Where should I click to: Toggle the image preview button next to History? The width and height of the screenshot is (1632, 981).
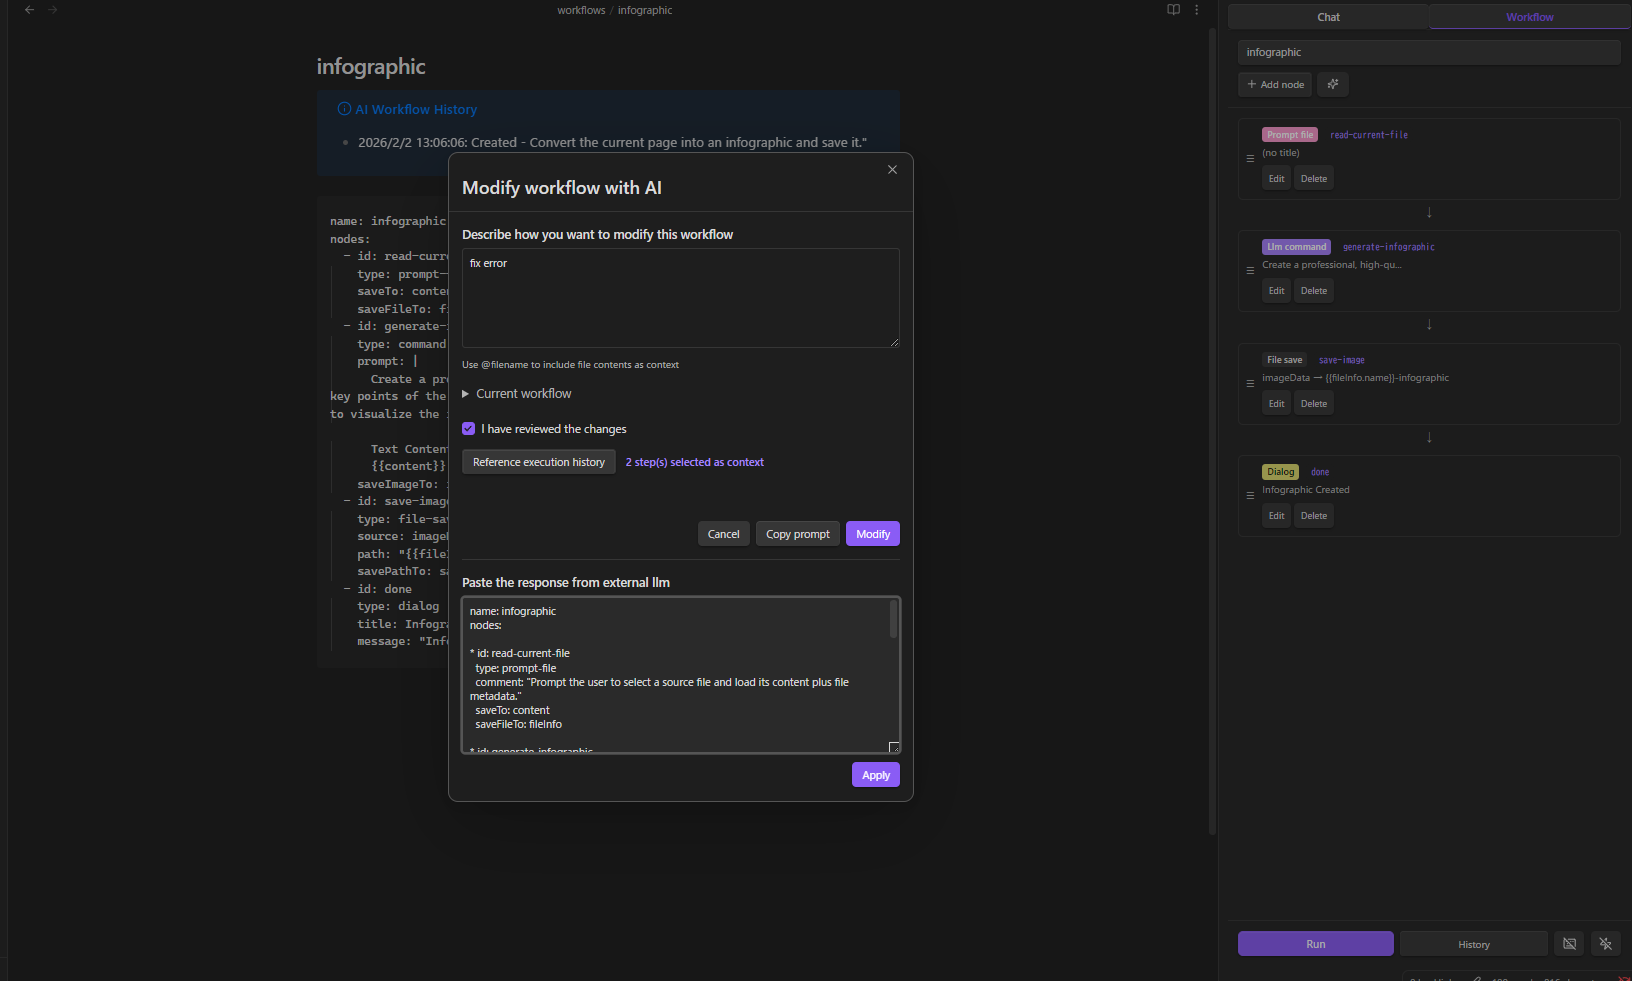point(1568,943)
